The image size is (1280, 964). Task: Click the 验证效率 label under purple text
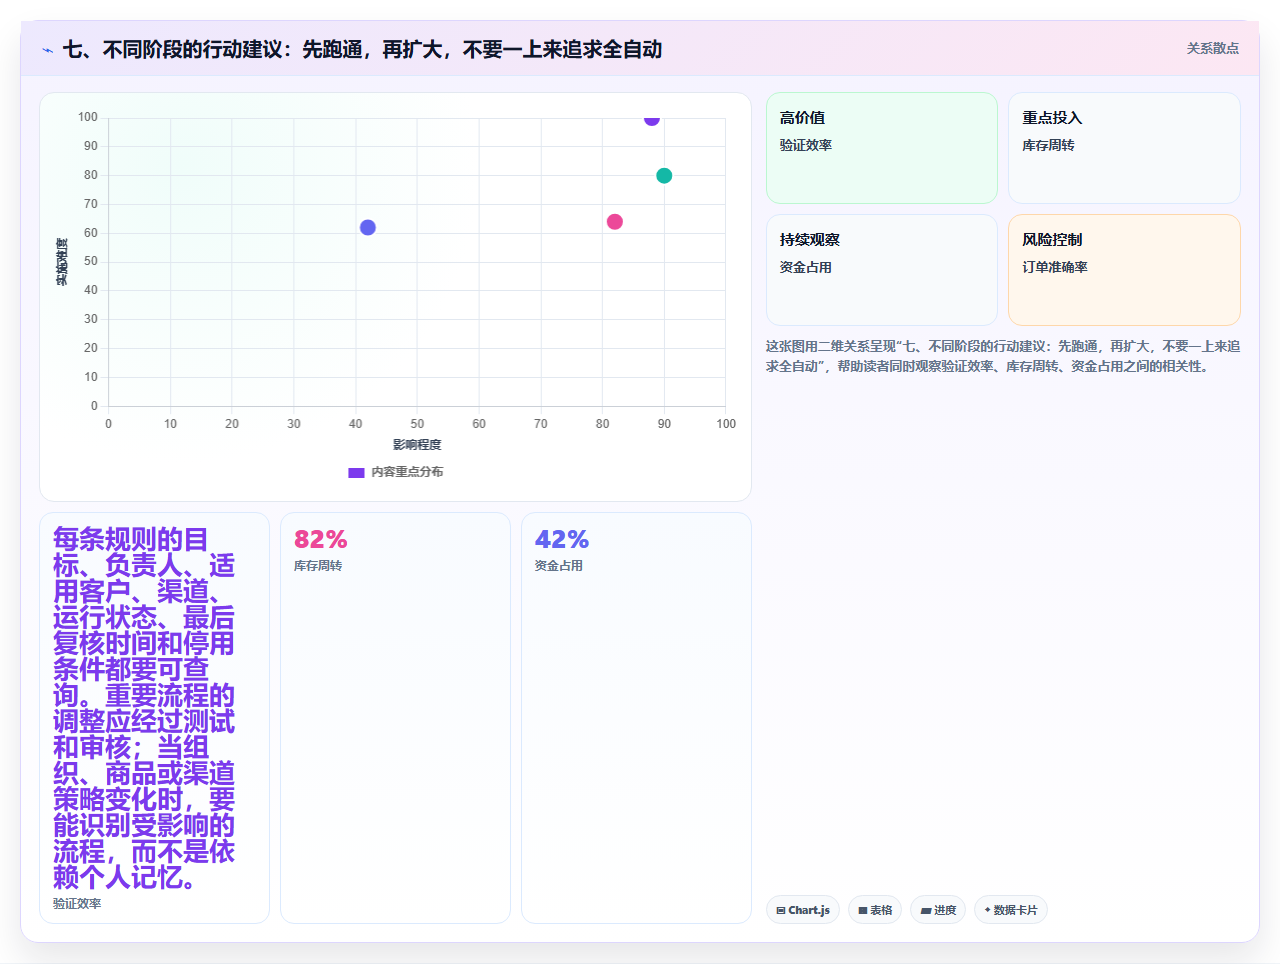click(77, 904)
